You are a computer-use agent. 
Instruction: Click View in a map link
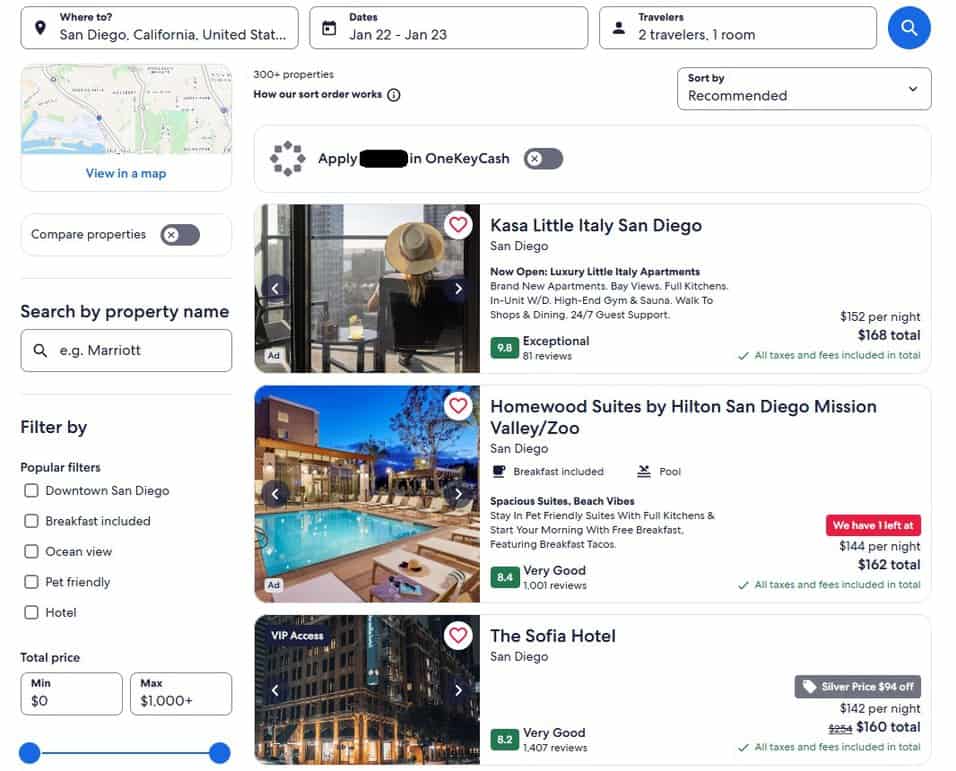click(x=126, y=173)
